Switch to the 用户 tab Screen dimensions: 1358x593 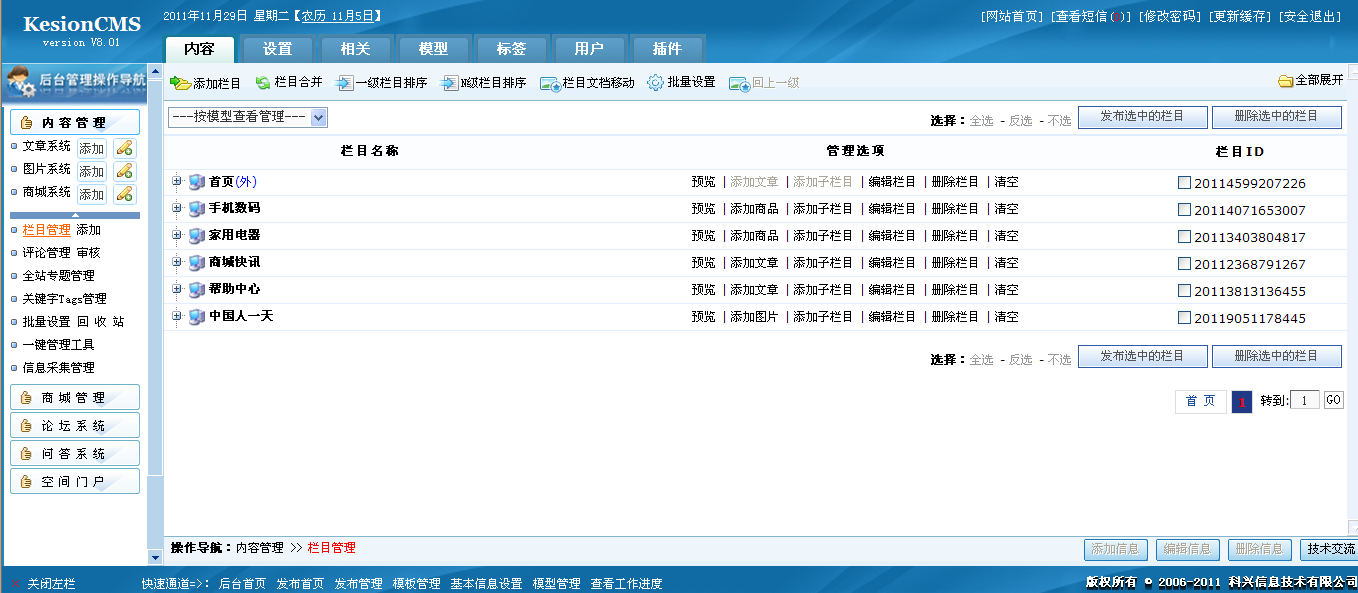(x=588, y=47)
